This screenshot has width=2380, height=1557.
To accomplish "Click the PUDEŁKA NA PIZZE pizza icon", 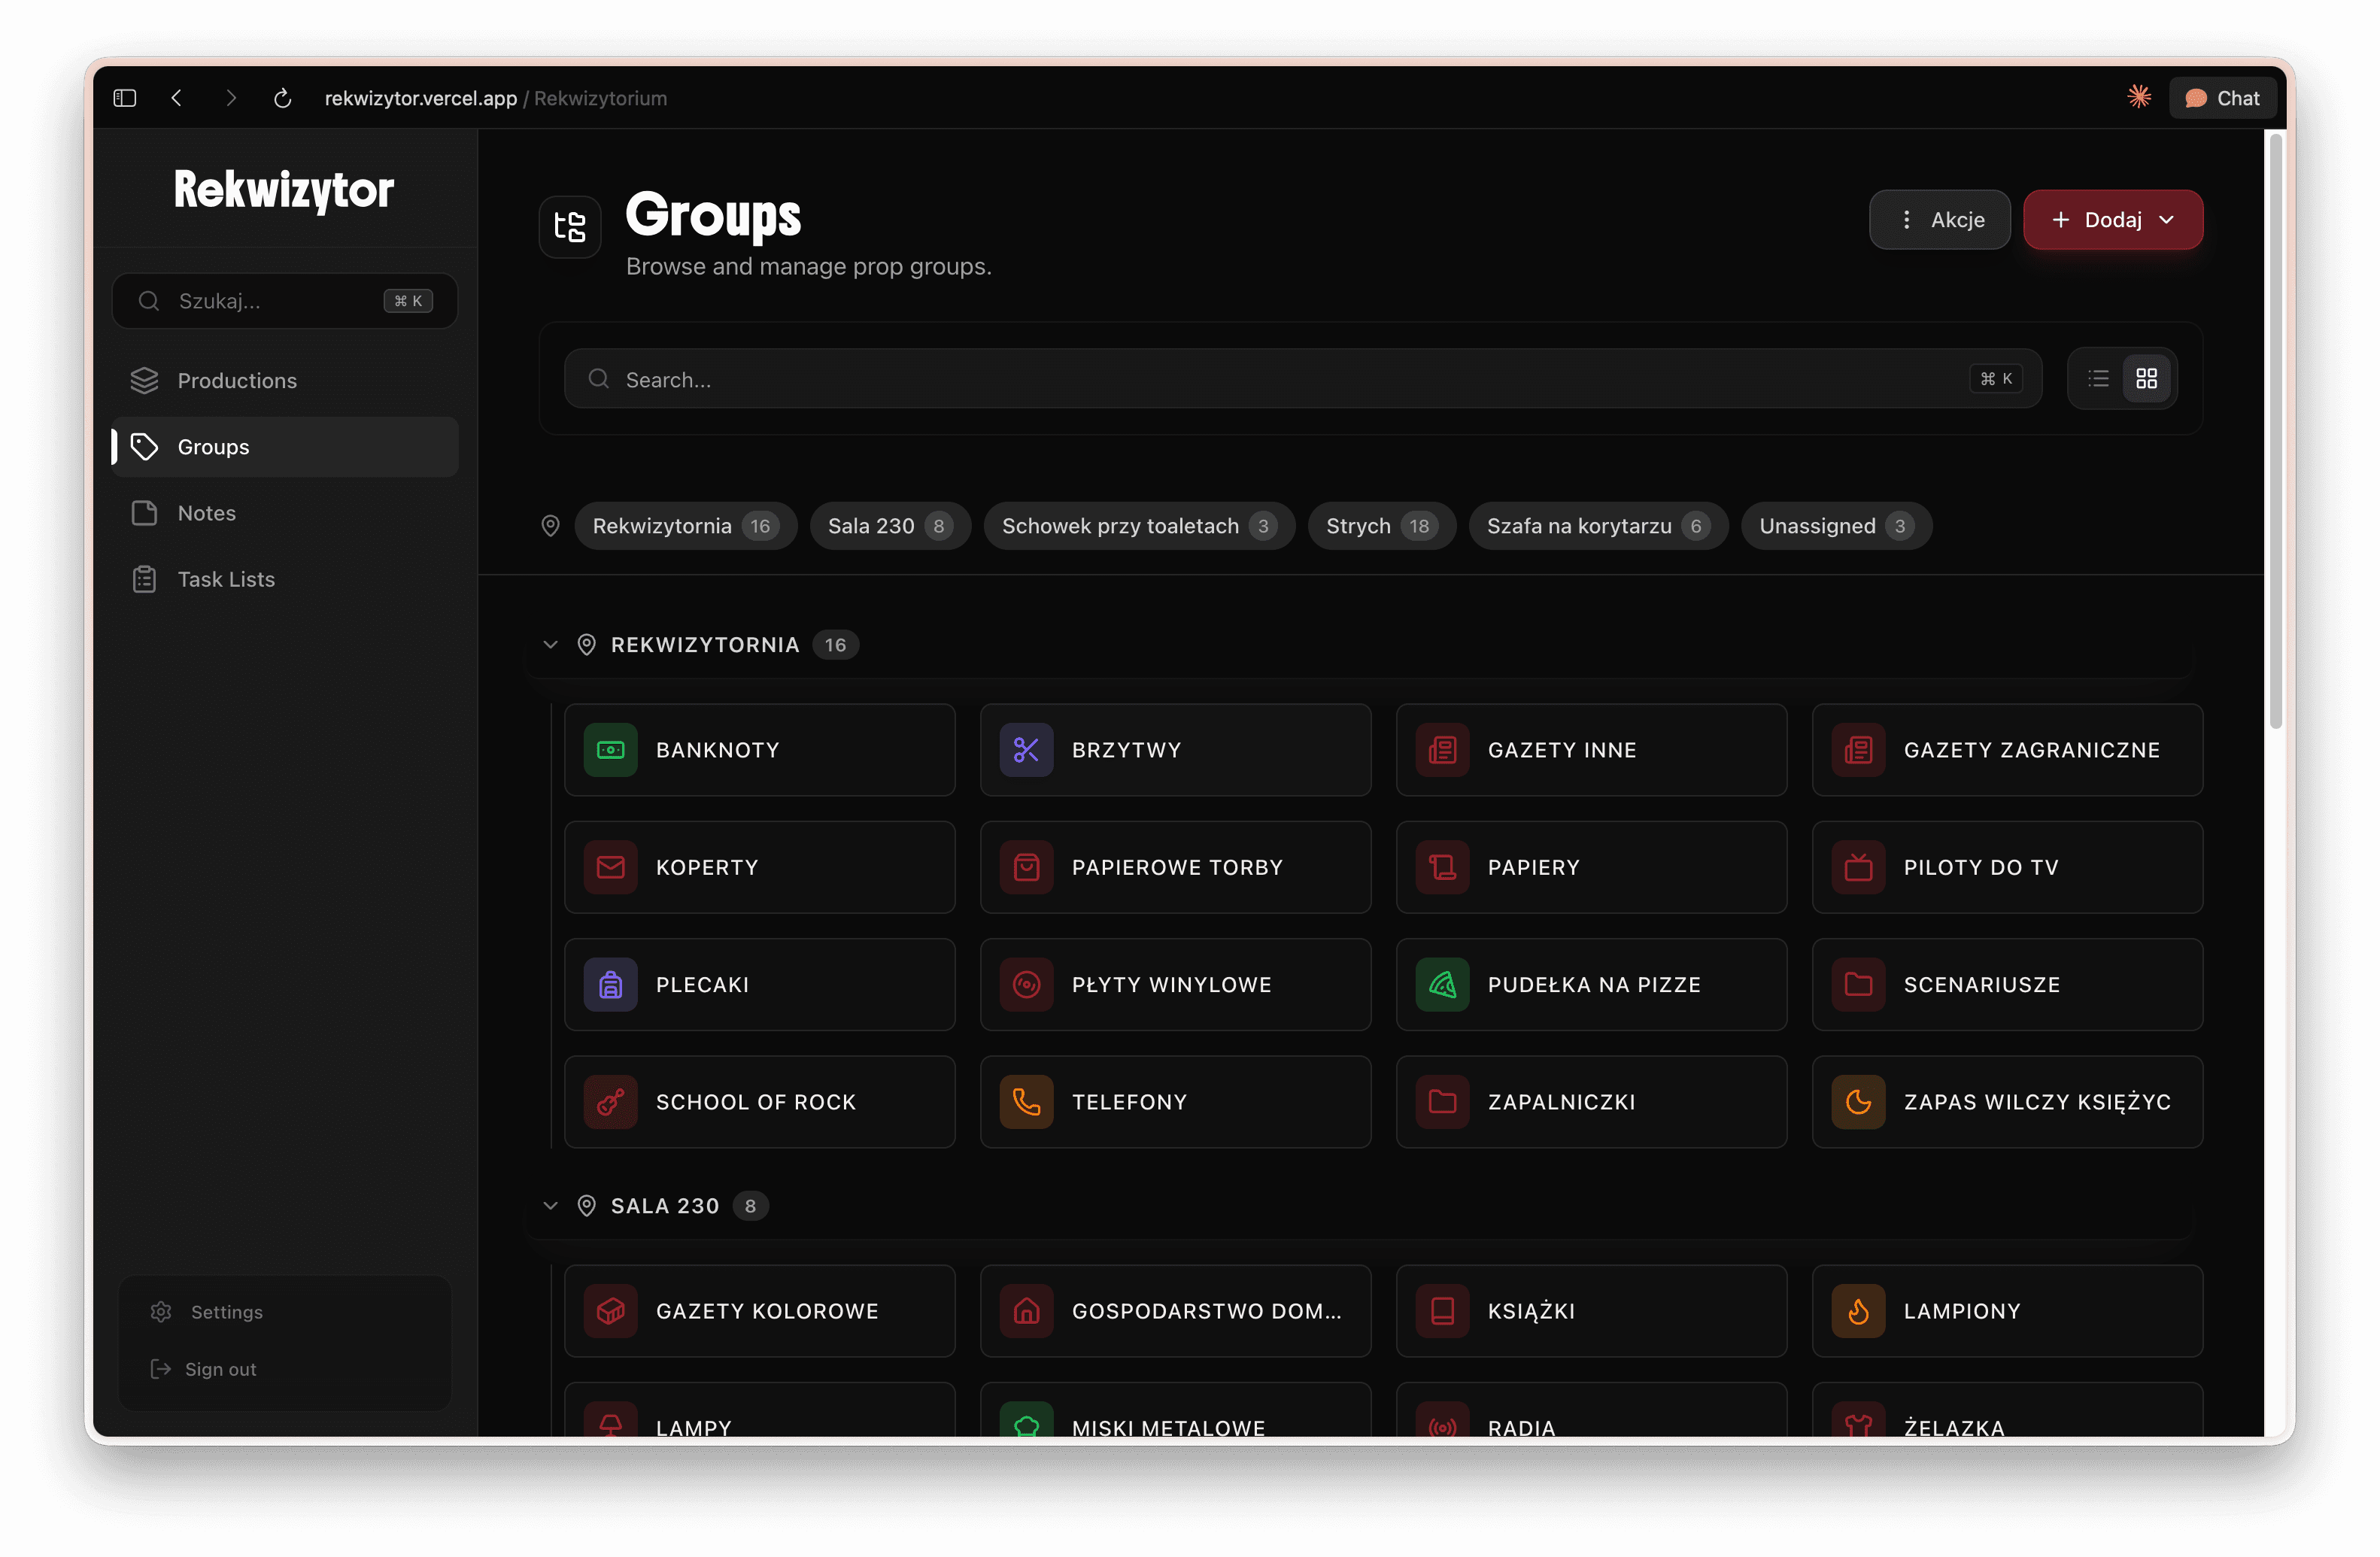I will [x=1442, y=985].
